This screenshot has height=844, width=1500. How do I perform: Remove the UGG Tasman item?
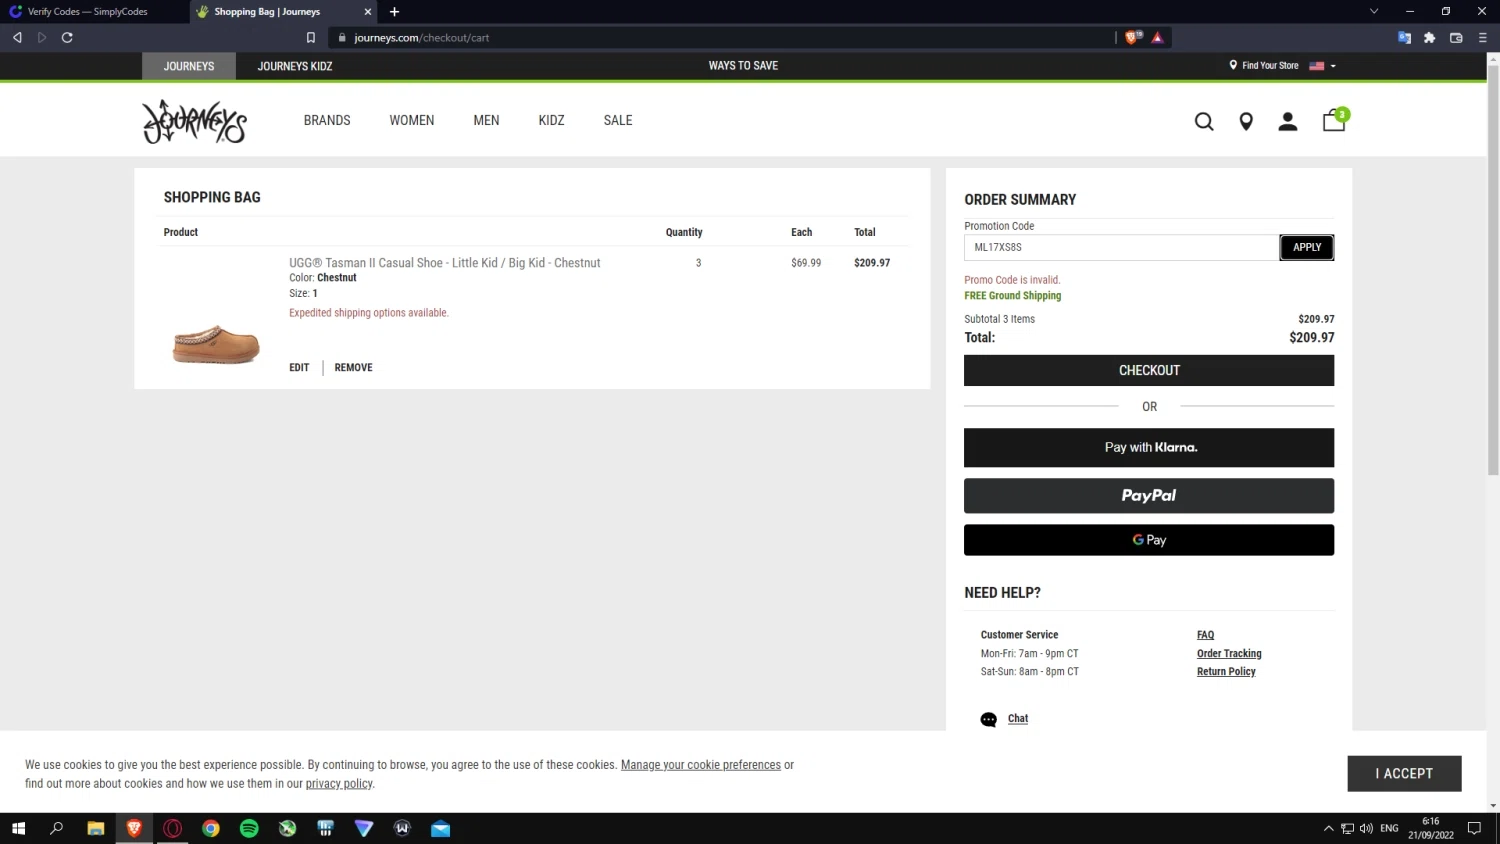pos(353,368)
